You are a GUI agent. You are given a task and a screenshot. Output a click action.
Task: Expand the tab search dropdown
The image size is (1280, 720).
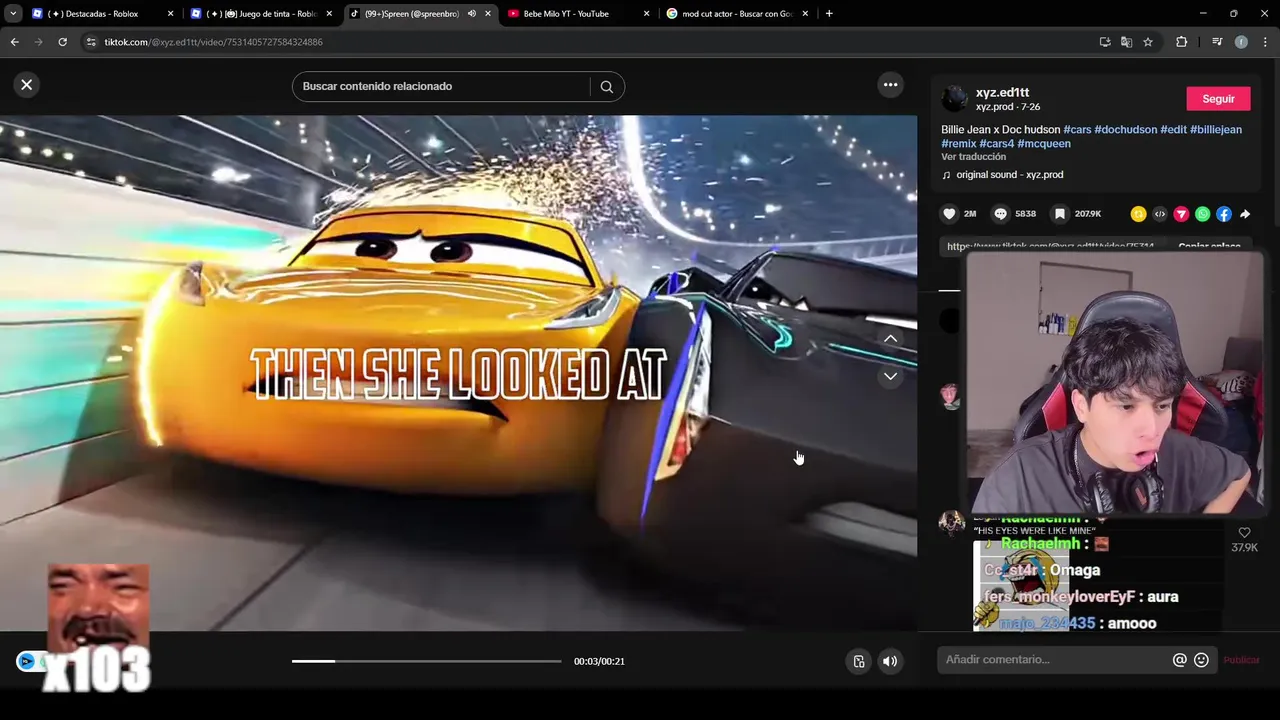13,14
